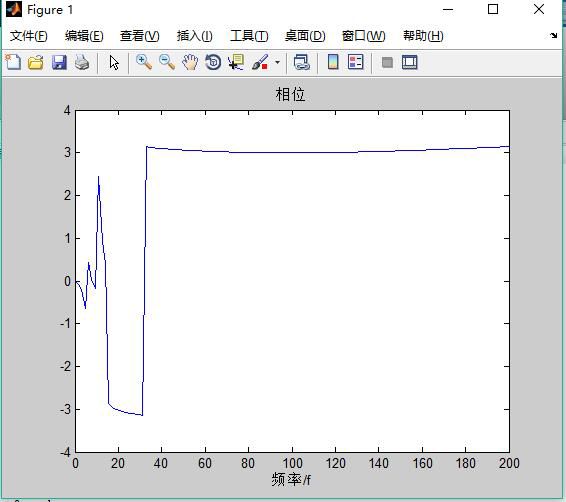Image resolution: width=566 pixels, height=502 pixels.
Task: Click the plot title 相位
Action: (290, 95)
